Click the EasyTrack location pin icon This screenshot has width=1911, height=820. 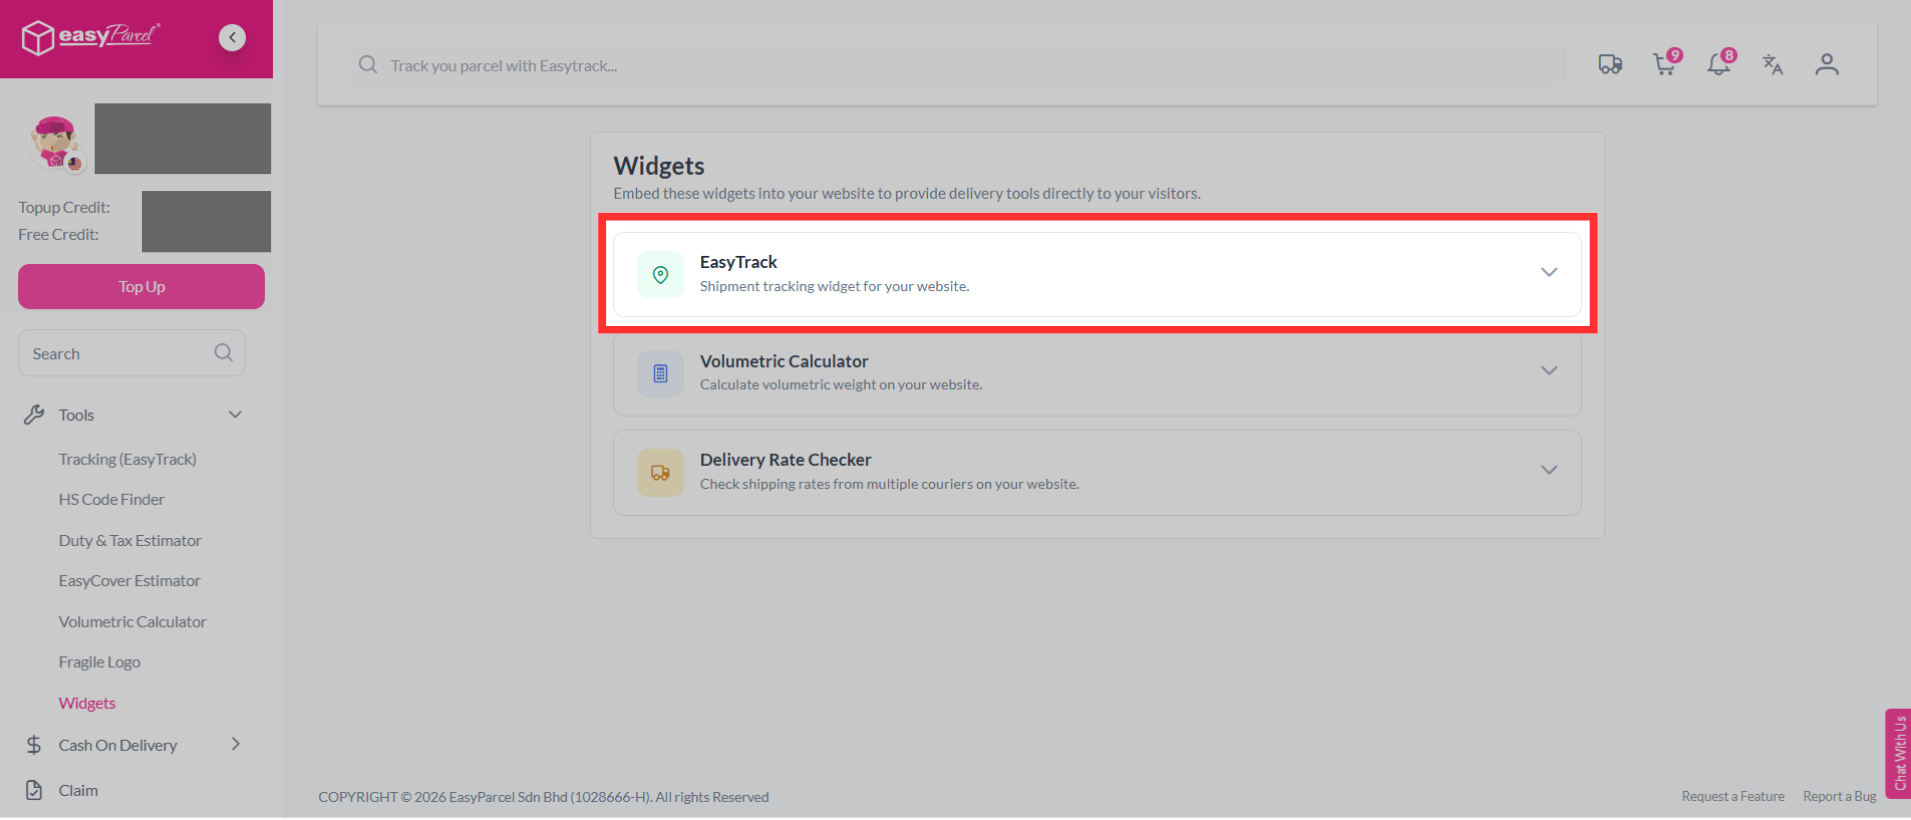coord(660,274)
